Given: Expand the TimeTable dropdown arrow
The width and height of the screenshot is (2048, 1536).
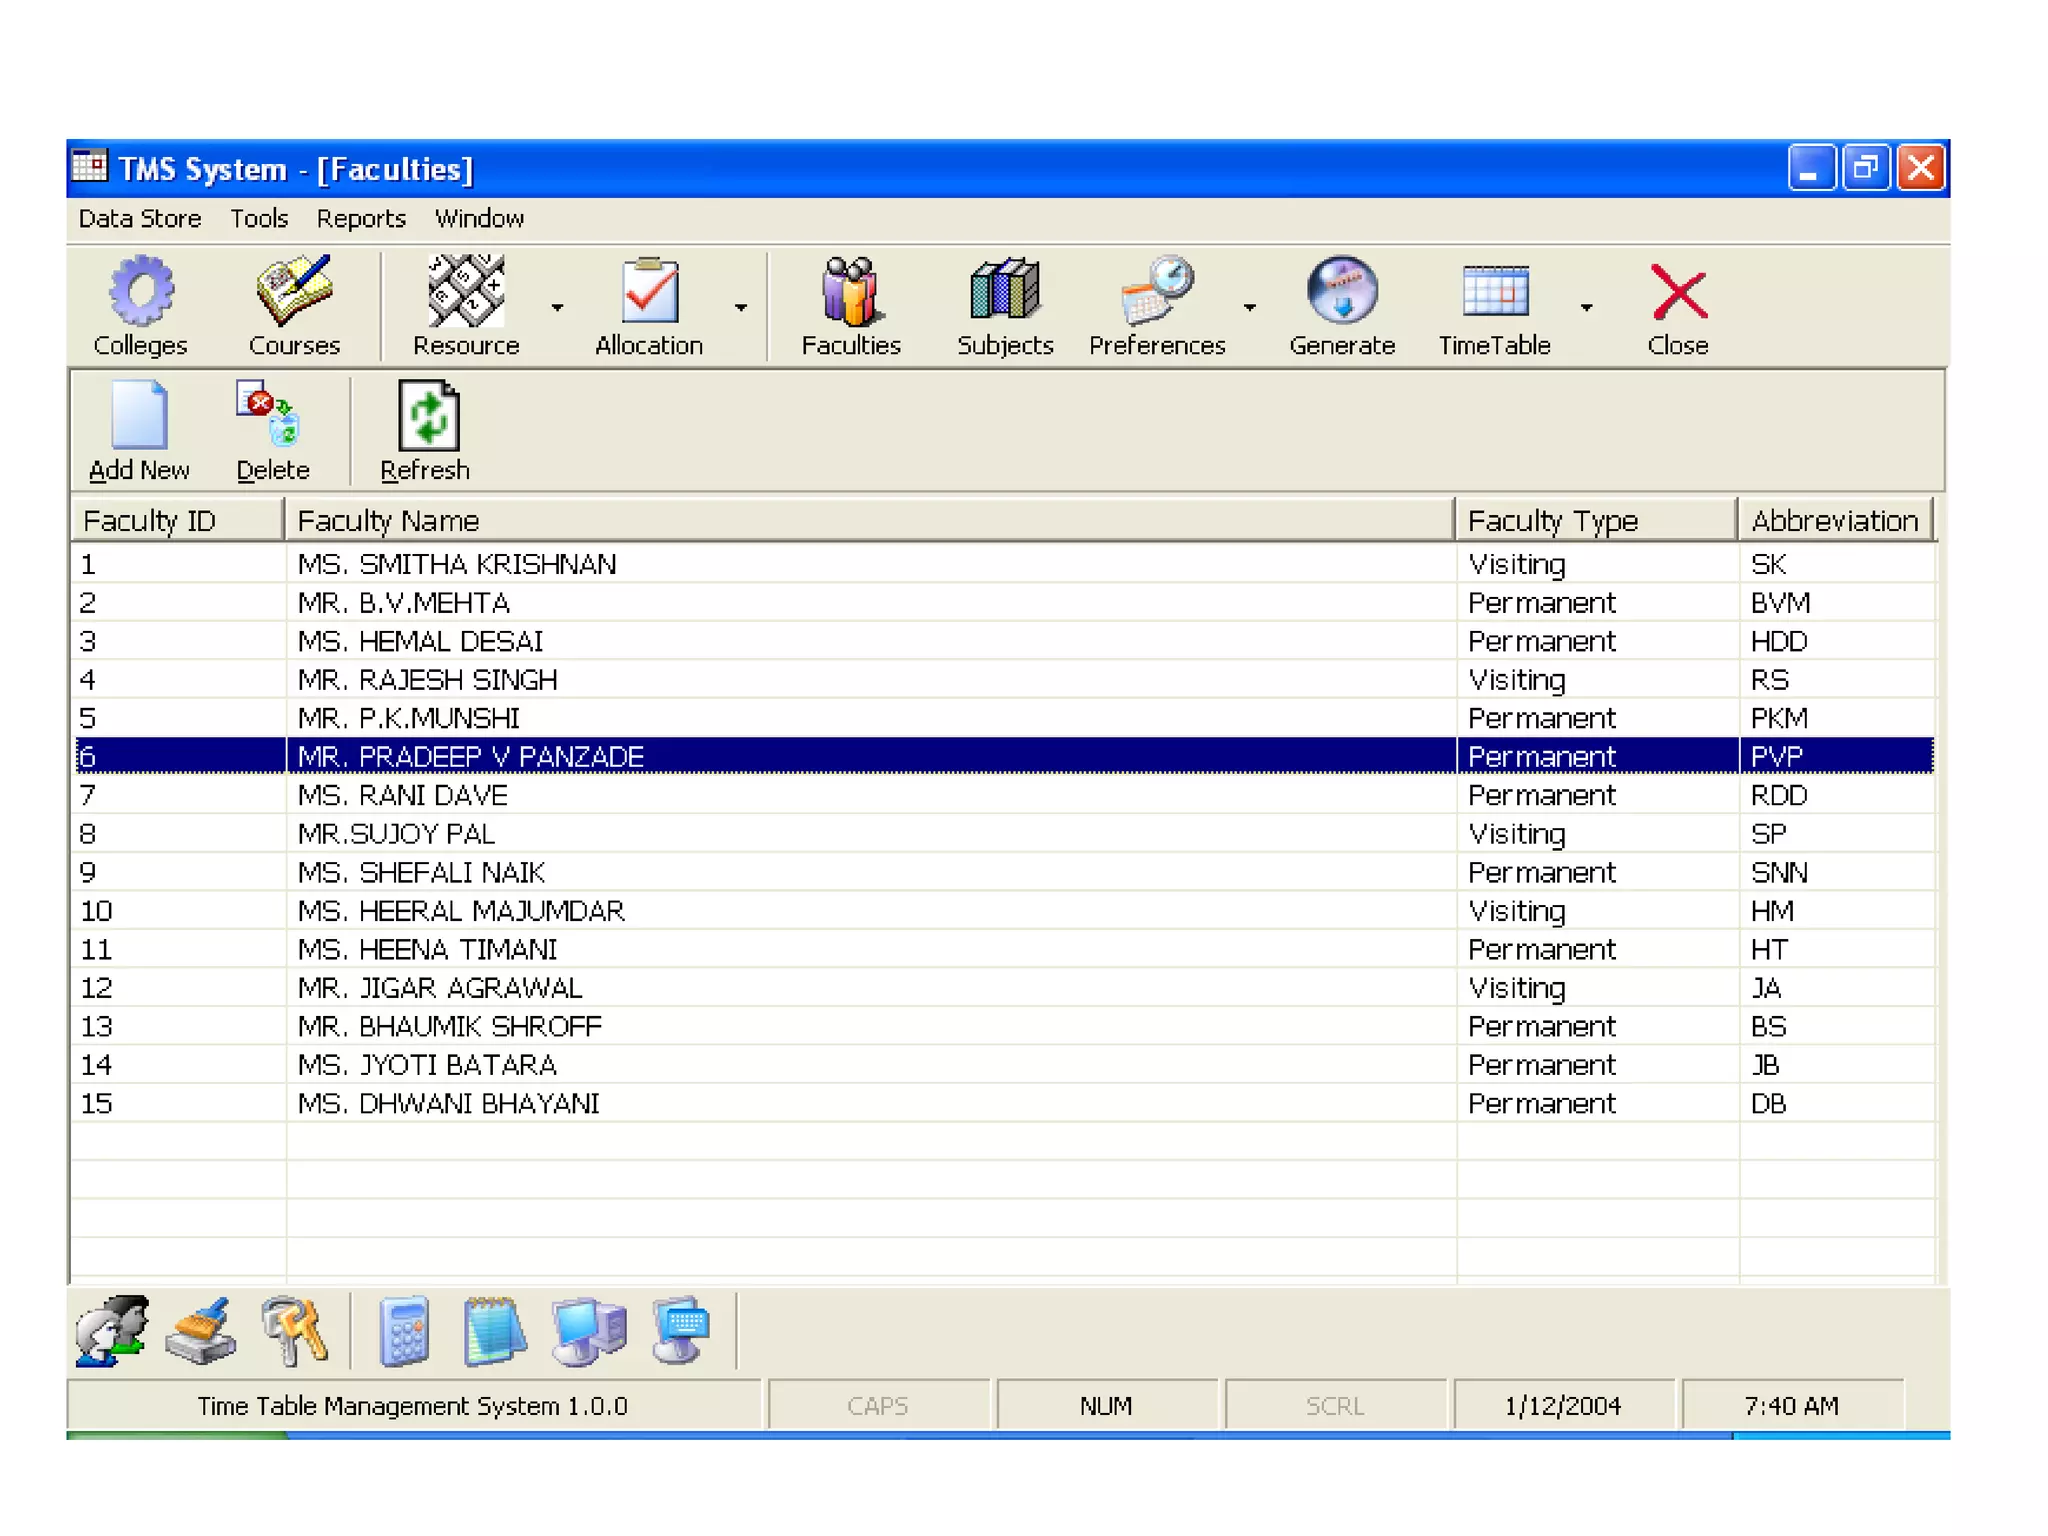Looking at the screenshot, I should [1587, 307].
